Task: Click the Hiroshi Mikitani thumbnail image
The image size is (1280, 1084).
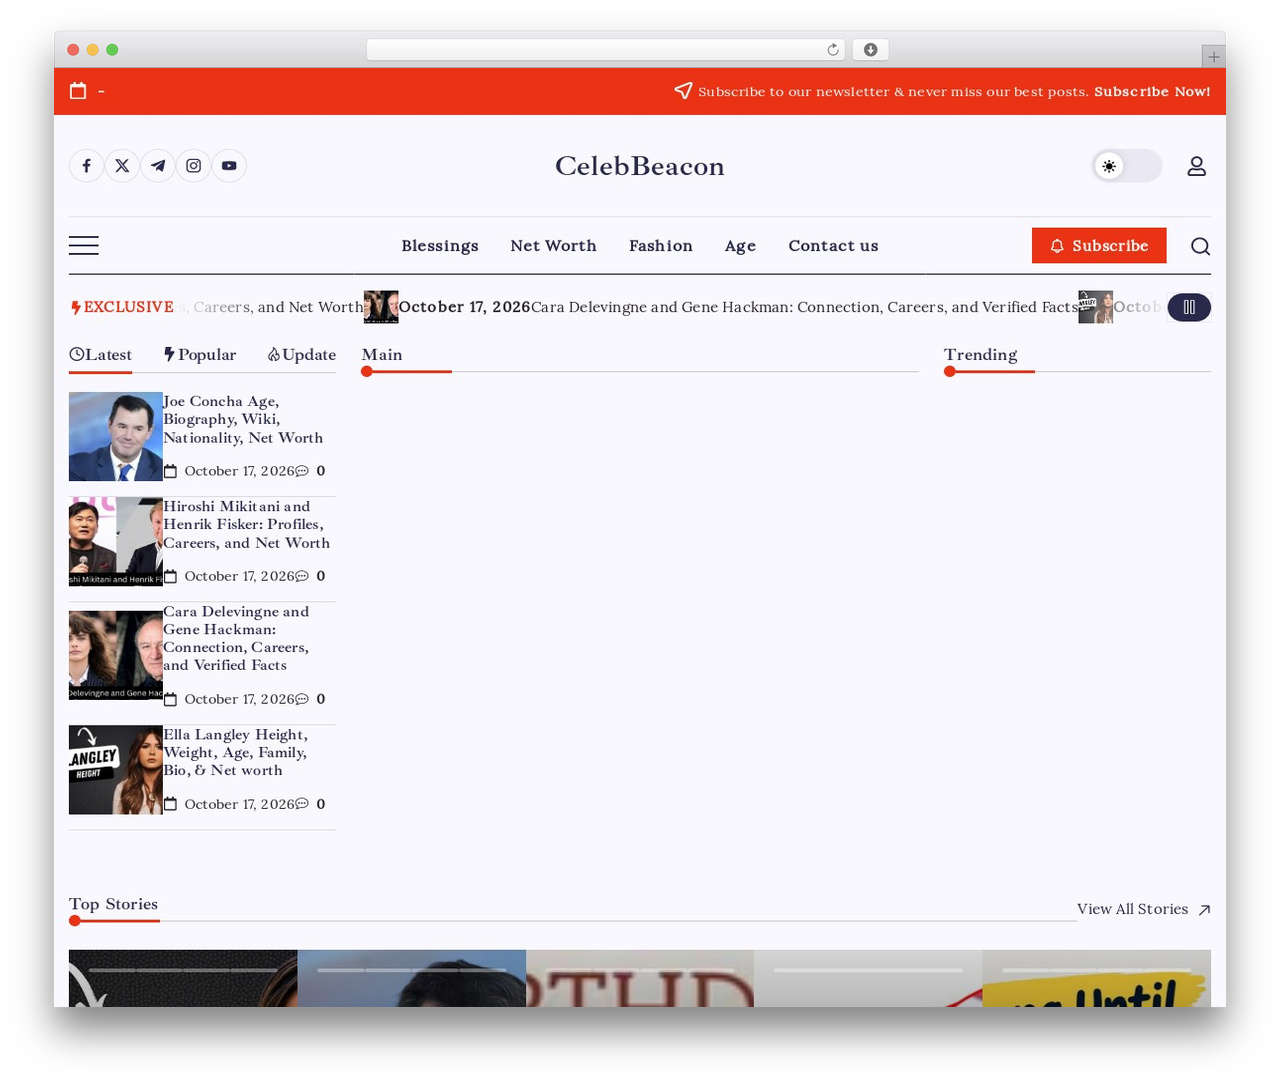Action: click(116, 542)
